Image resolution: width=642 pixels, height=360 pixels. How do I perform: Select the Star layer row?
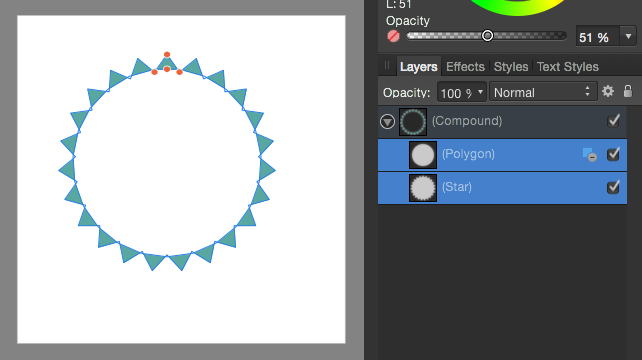coord(502,188)
